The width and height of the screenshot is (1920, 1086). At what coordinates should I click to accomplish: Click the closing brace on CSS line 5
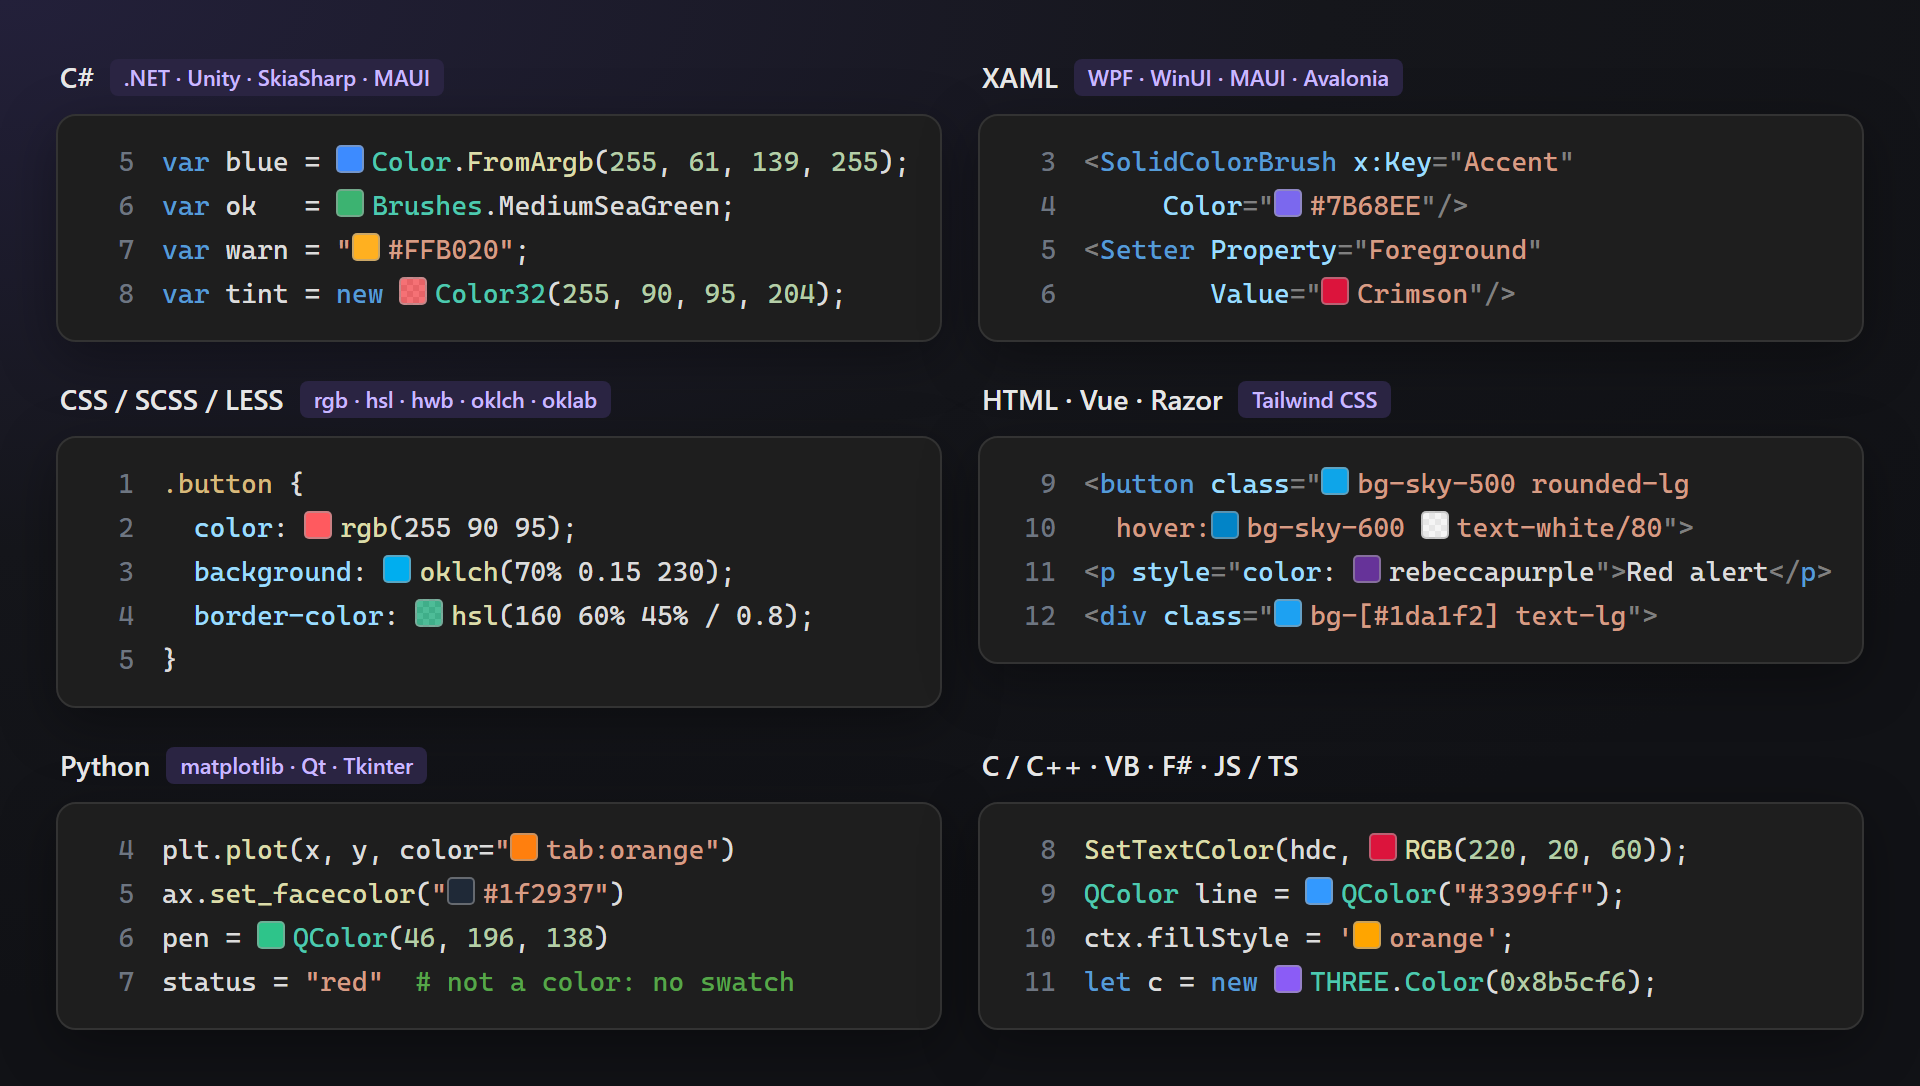click(170, 659)
